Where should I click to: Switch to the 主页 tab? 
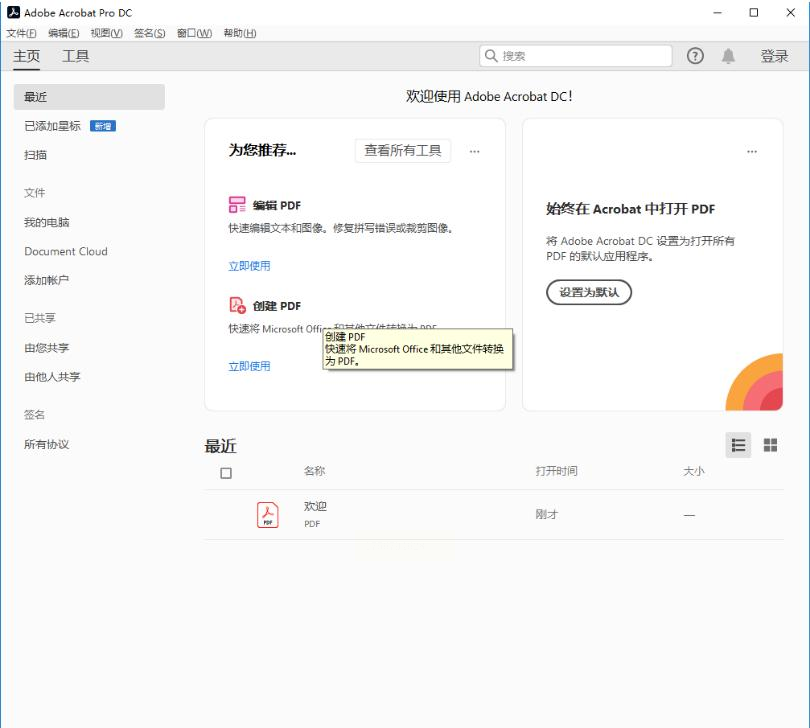(x=26, y=56)
